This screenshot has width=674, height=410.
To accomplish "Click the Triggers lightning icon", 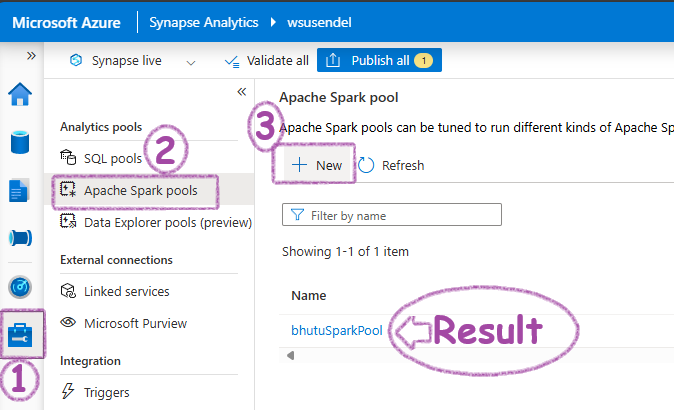I will (67, 391).
